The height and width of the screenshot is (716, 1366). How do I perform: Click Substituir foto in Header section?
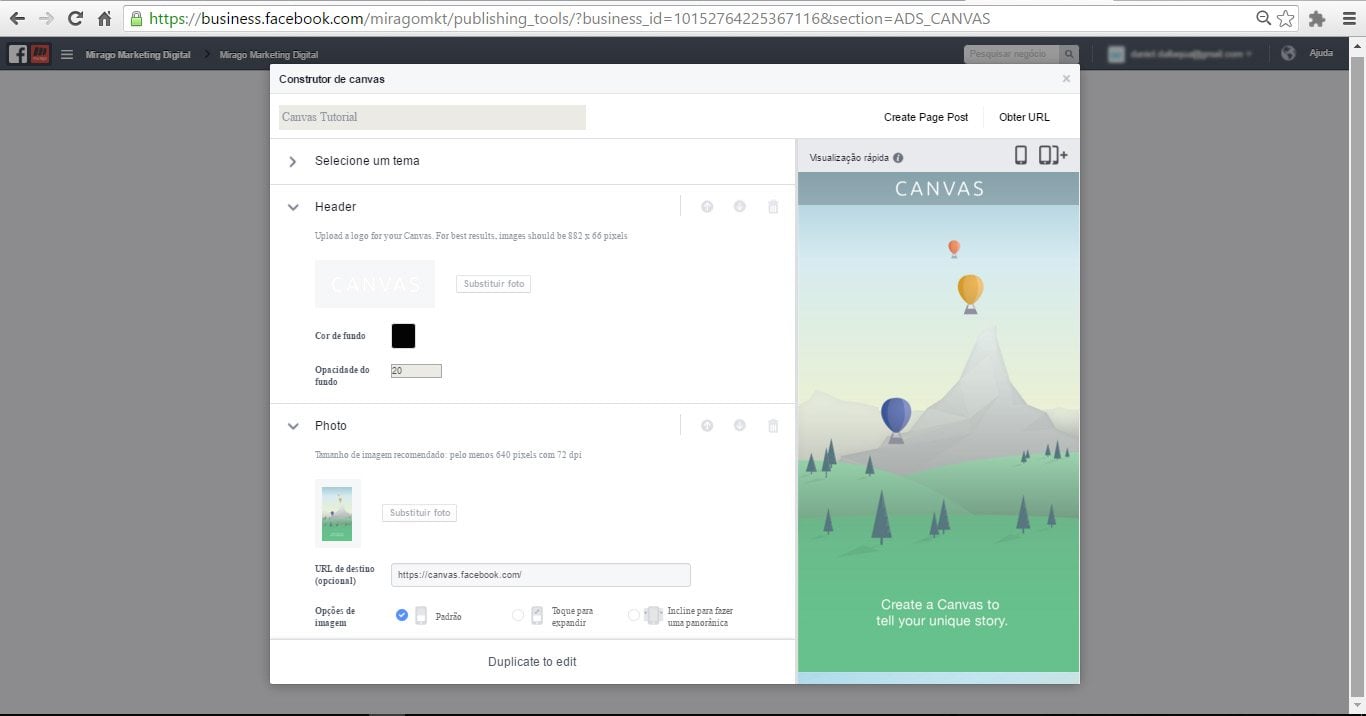pos(494,284)
